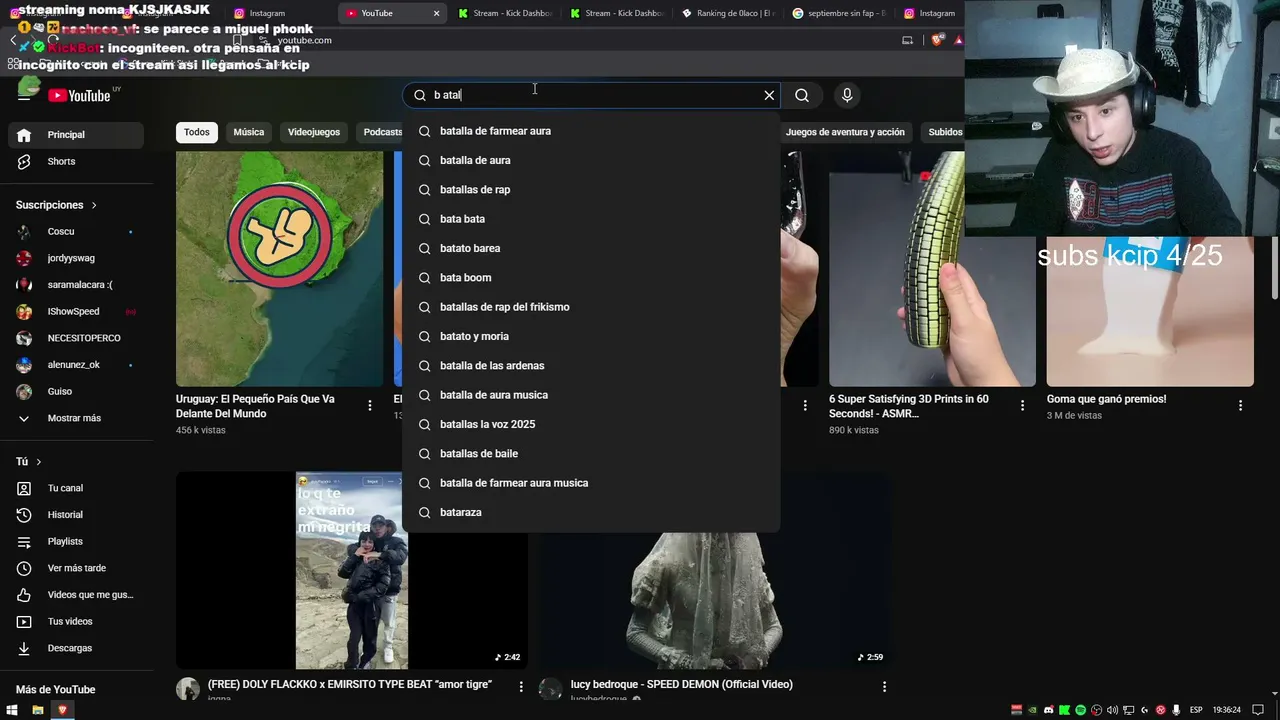Open the 3D printed corn video thumbnail
This screenshot has width=1280, height=720.
pyautogui.click(x=932, y=269)
